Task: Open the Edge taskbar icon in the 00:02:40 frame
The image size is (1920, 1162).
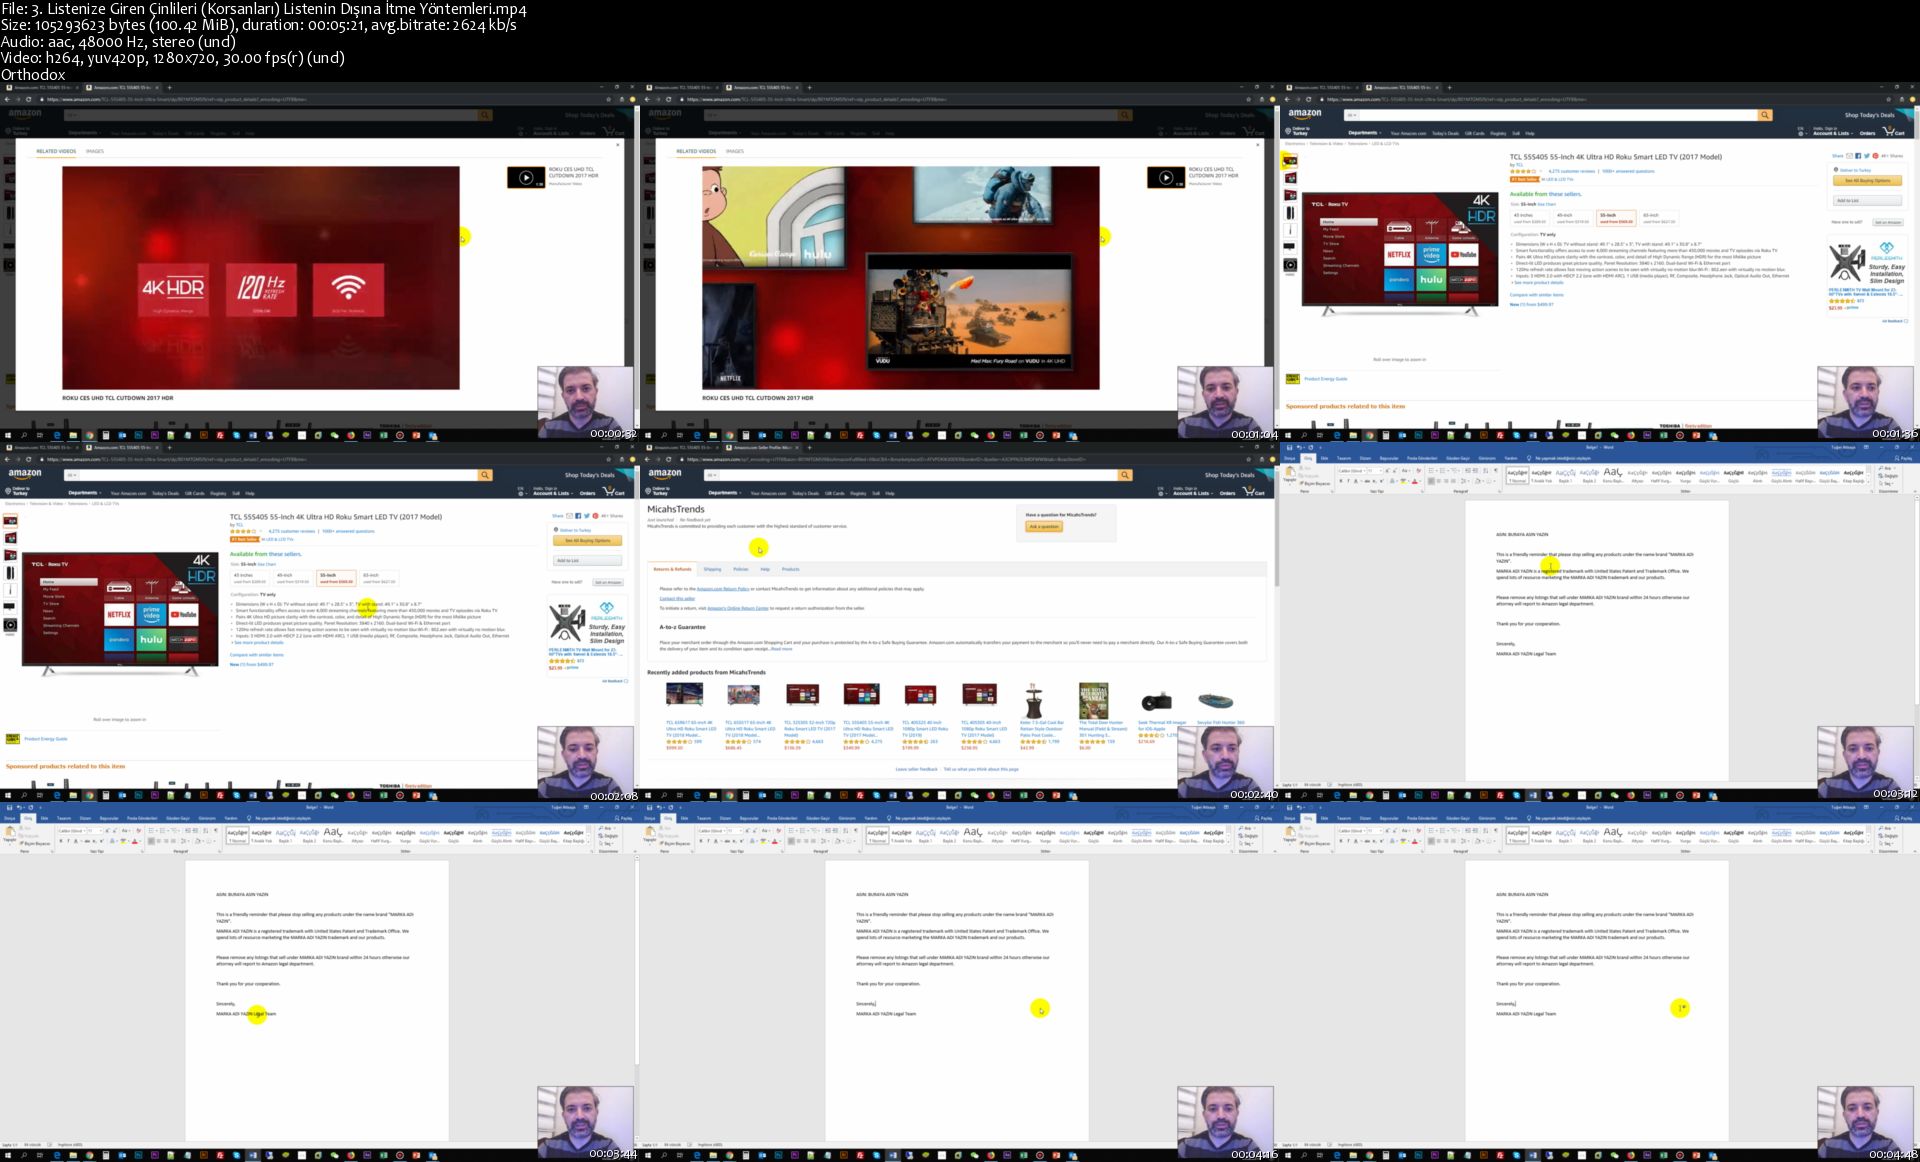Action: (697, 796)
